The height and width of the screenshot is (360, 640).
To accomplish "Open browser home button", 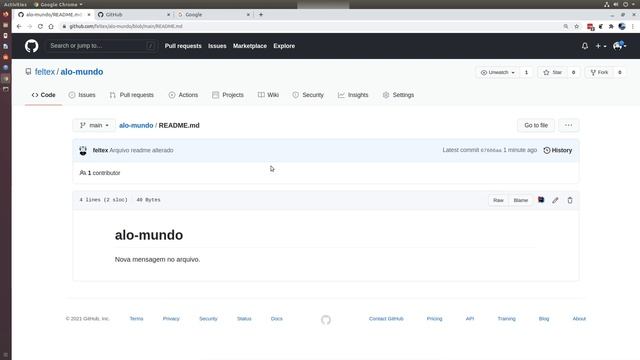I will click(51, 26).
